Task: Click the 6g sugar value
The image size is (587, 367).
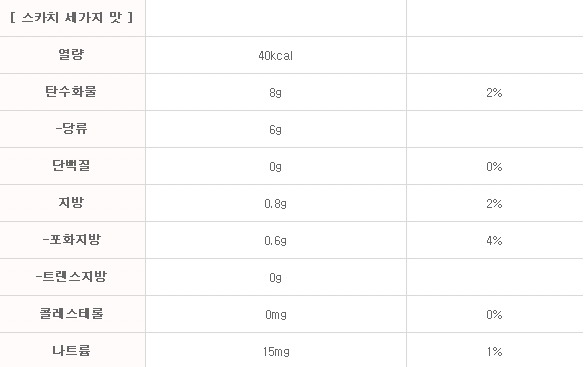Action: click(x=276, y=130)
